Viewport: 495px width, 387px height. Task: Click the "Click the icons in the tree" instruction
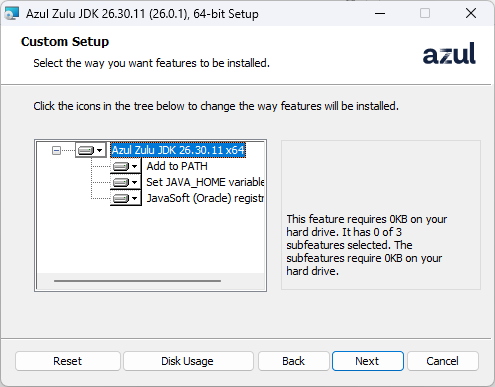pyautogui.click(x=216, y=106)
